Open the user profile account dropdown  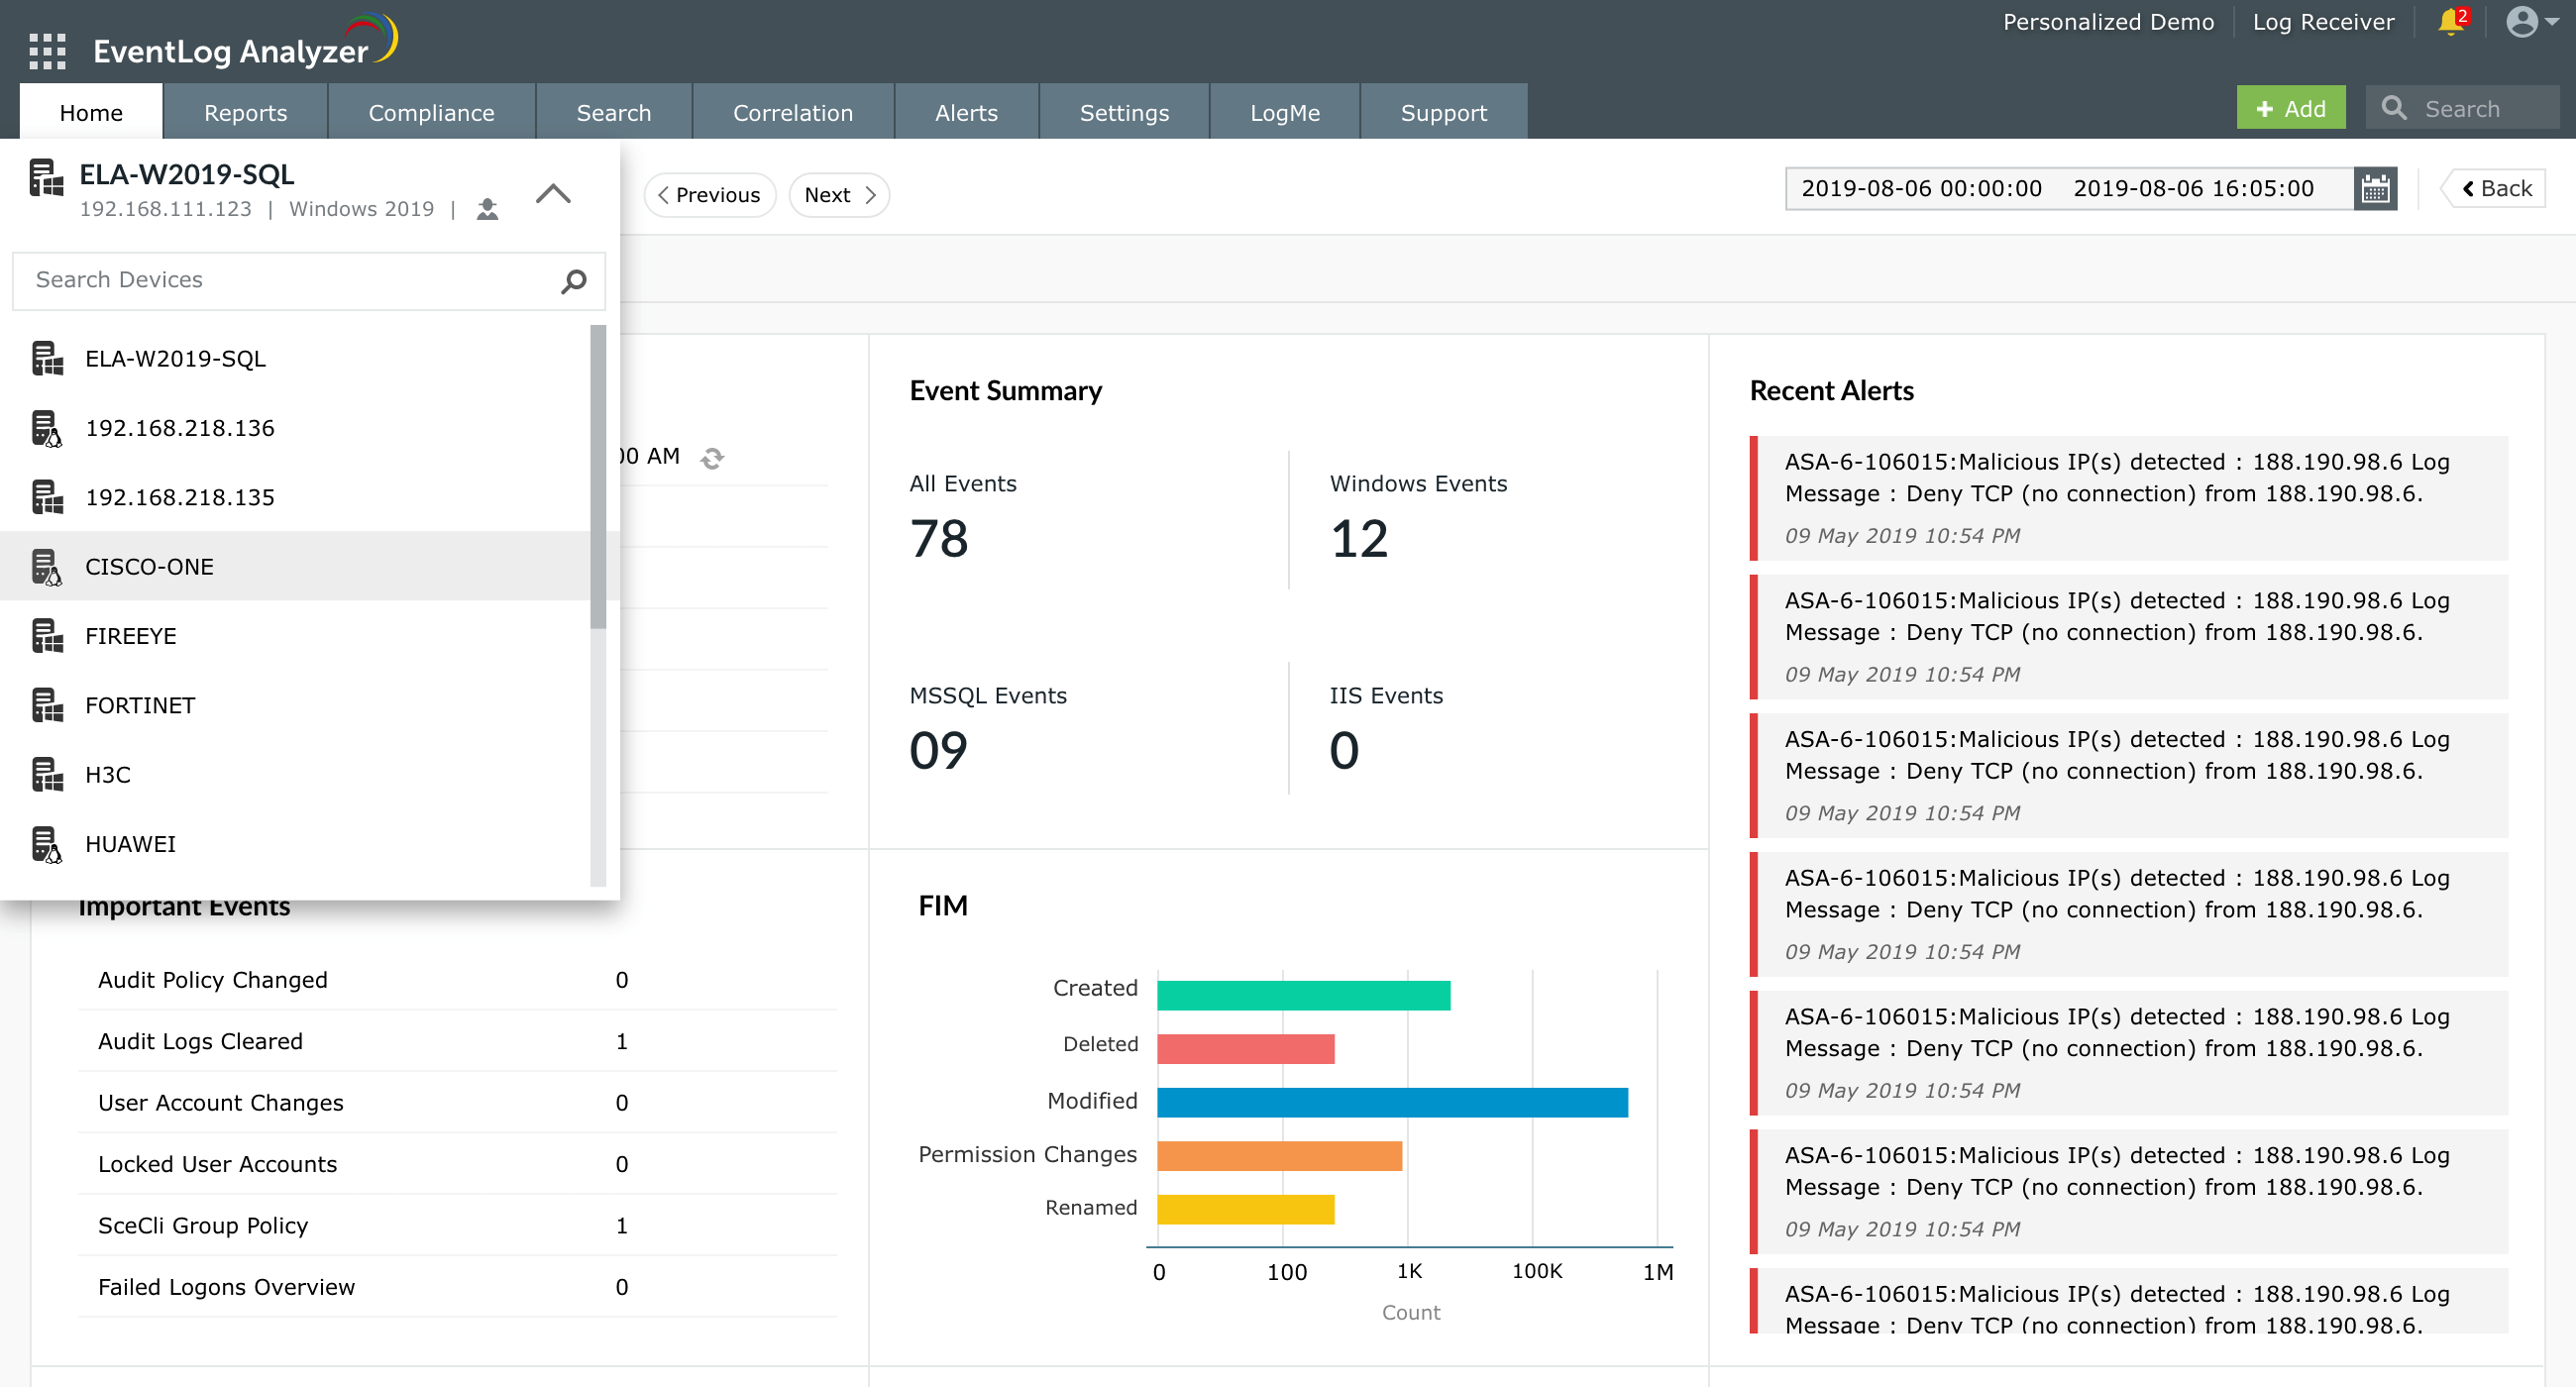(x=2531, y=22)
